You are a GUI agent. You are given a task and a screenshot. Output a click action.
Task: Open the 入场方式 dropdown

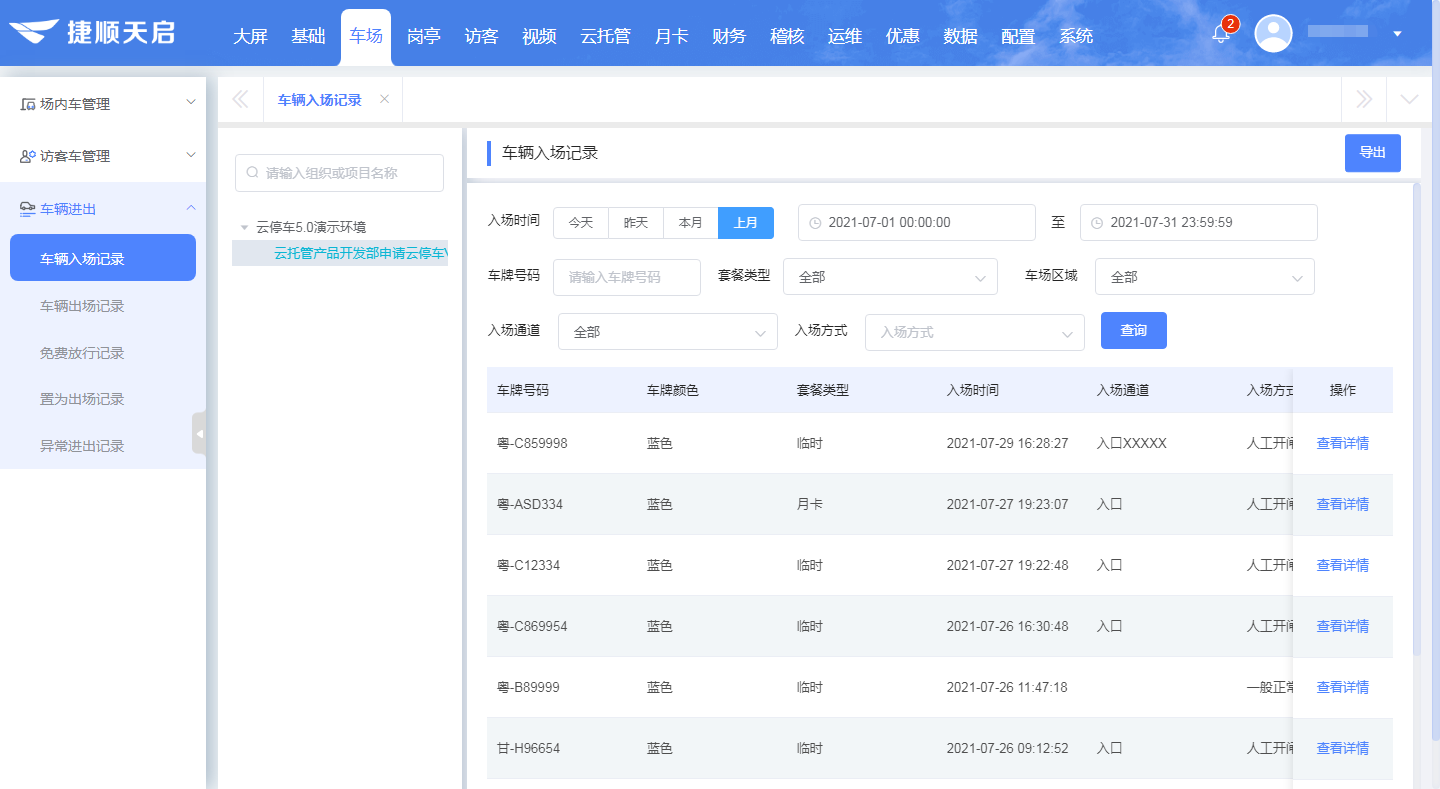pos(975,332)
